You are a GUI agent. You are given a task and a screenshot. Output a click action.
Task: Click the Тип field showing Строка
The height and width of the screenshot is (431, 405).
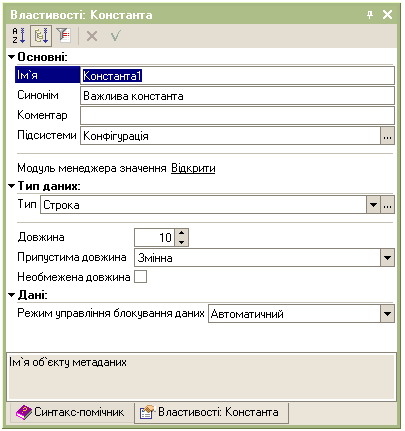pyautogui.click(x=203, y=205)
